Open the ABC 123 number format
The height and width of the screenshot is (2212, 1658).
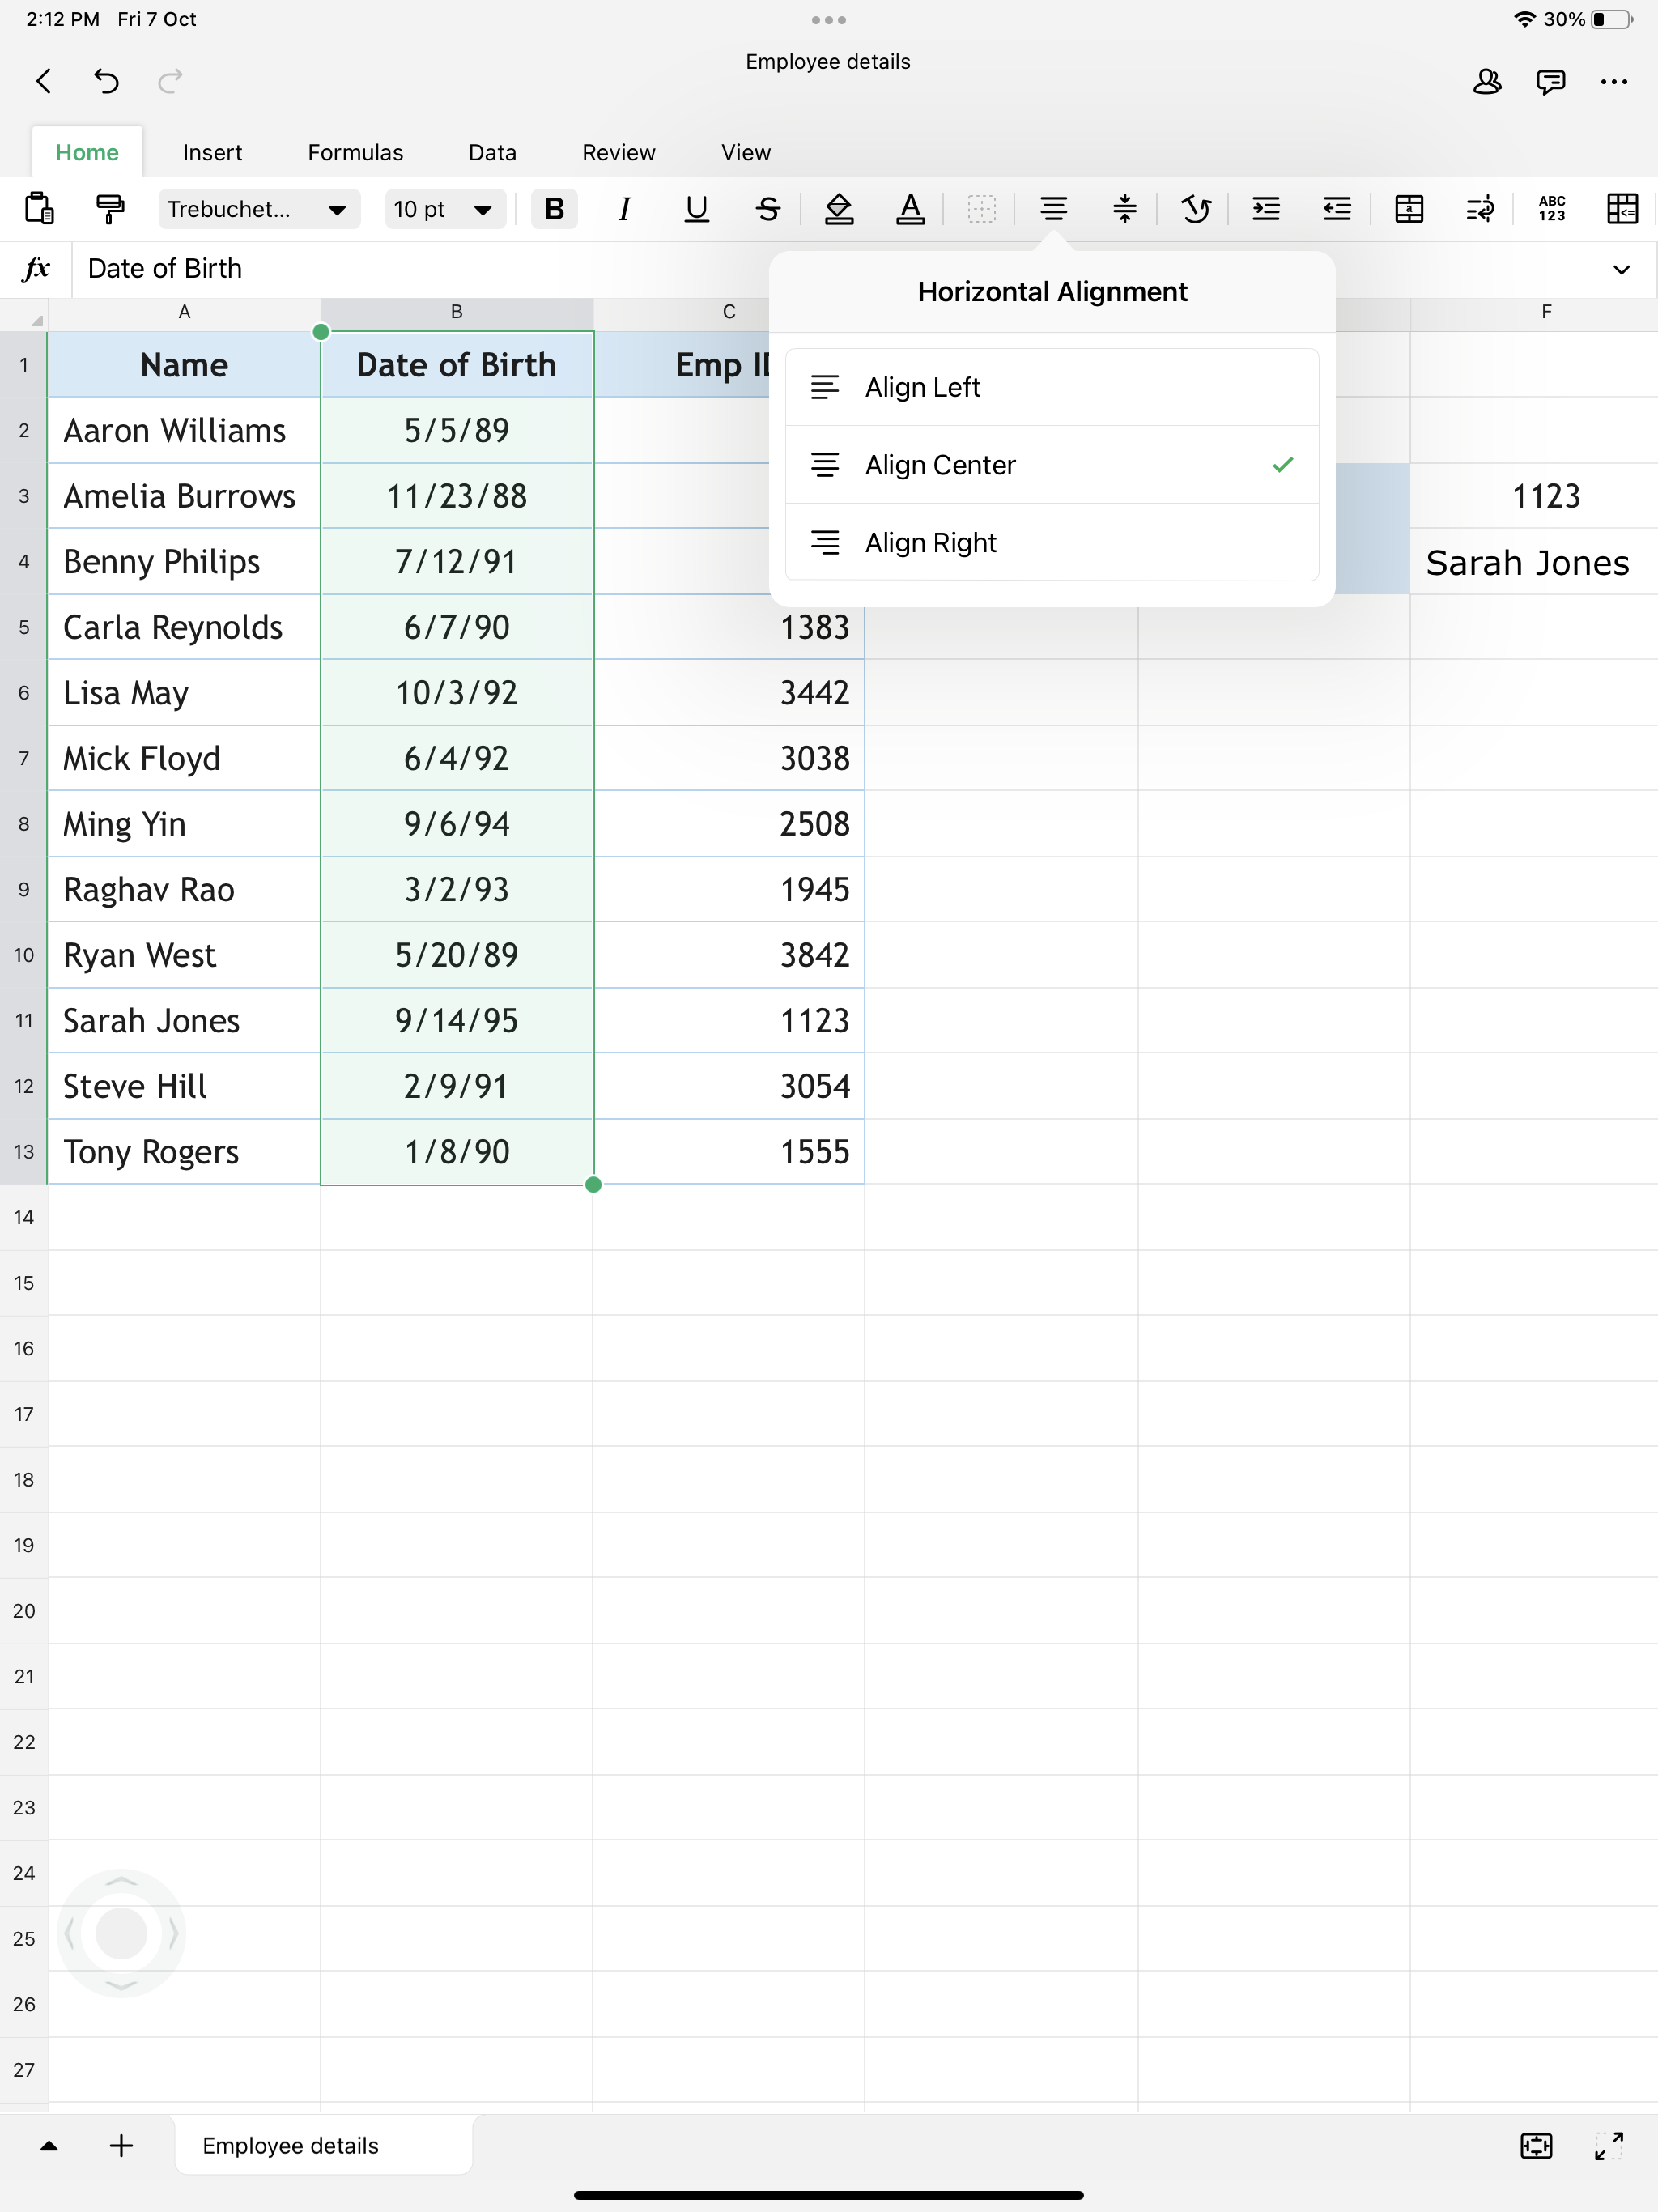[x=1551, y=209]
